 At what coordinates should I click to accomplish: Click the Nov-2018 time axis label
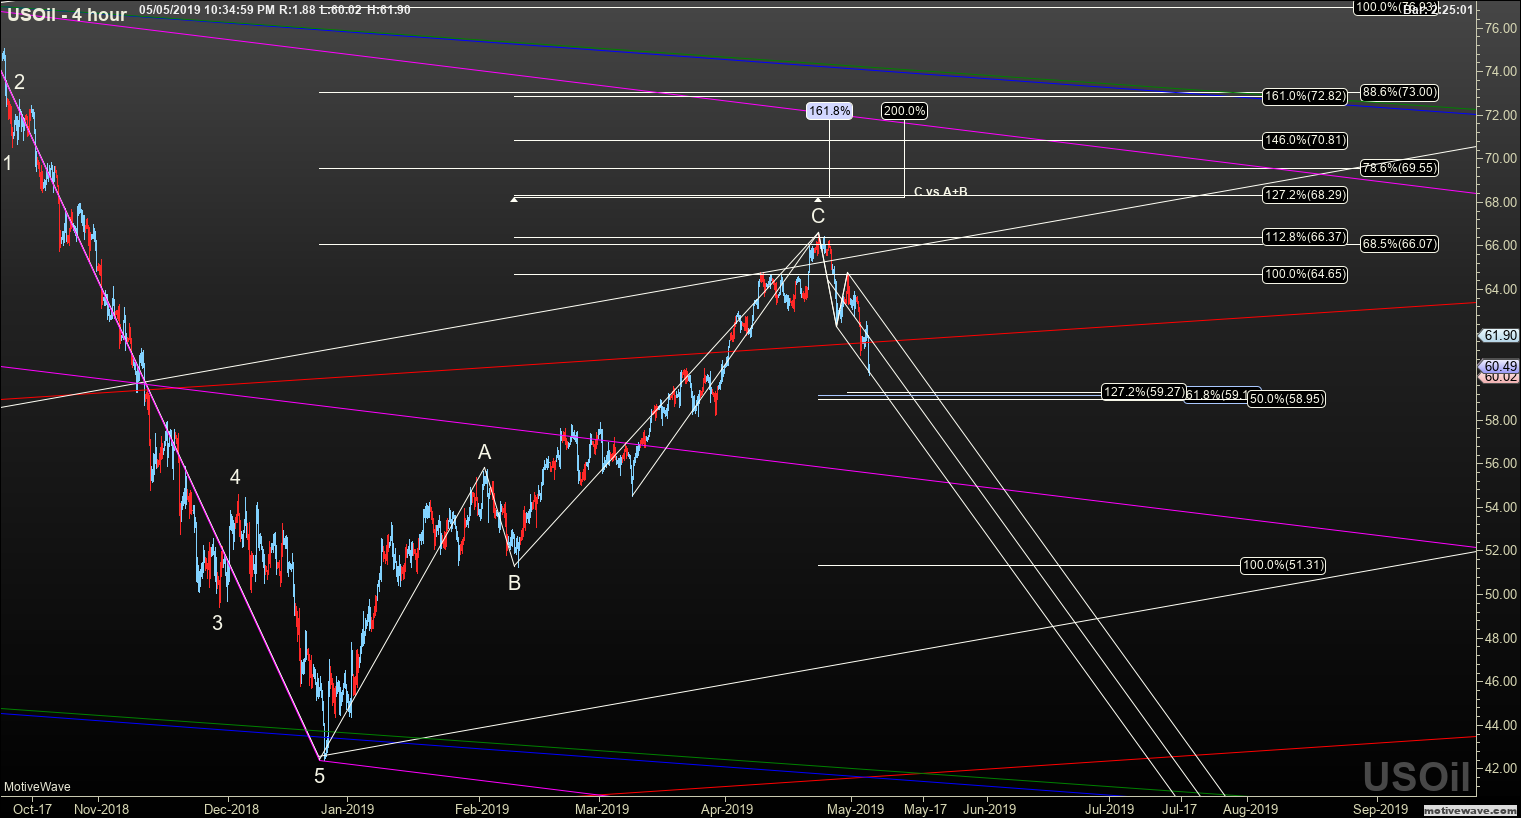pyautogui.click(x=102, y=809)
